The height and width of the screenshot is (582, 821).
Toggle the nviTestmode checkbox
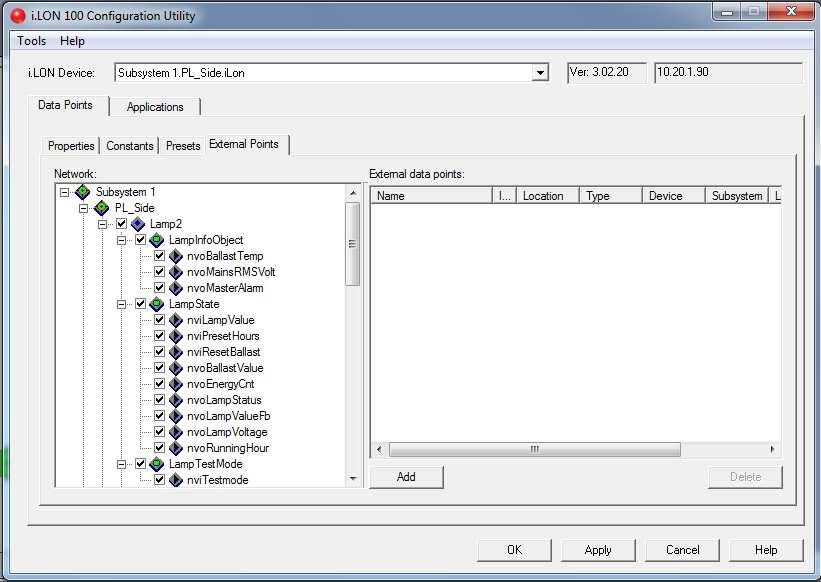tap(160, 480)
